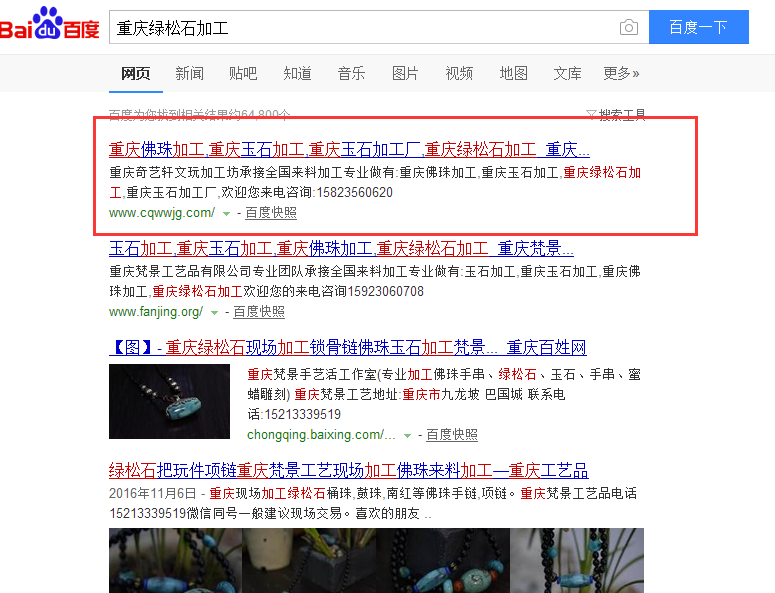Switch to the 新闻 tab
The image size is (775, 593).
[x=189, y=74]
